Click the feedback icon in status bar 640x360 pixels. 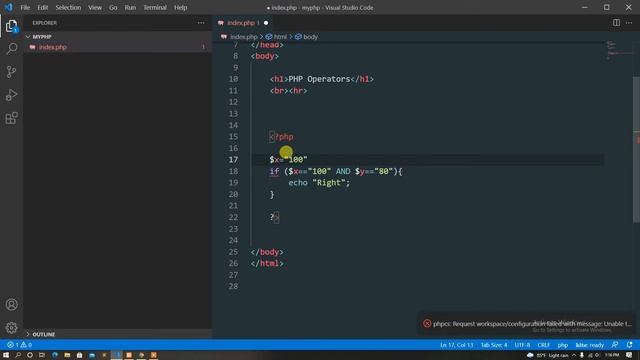(x=615, y=345)
